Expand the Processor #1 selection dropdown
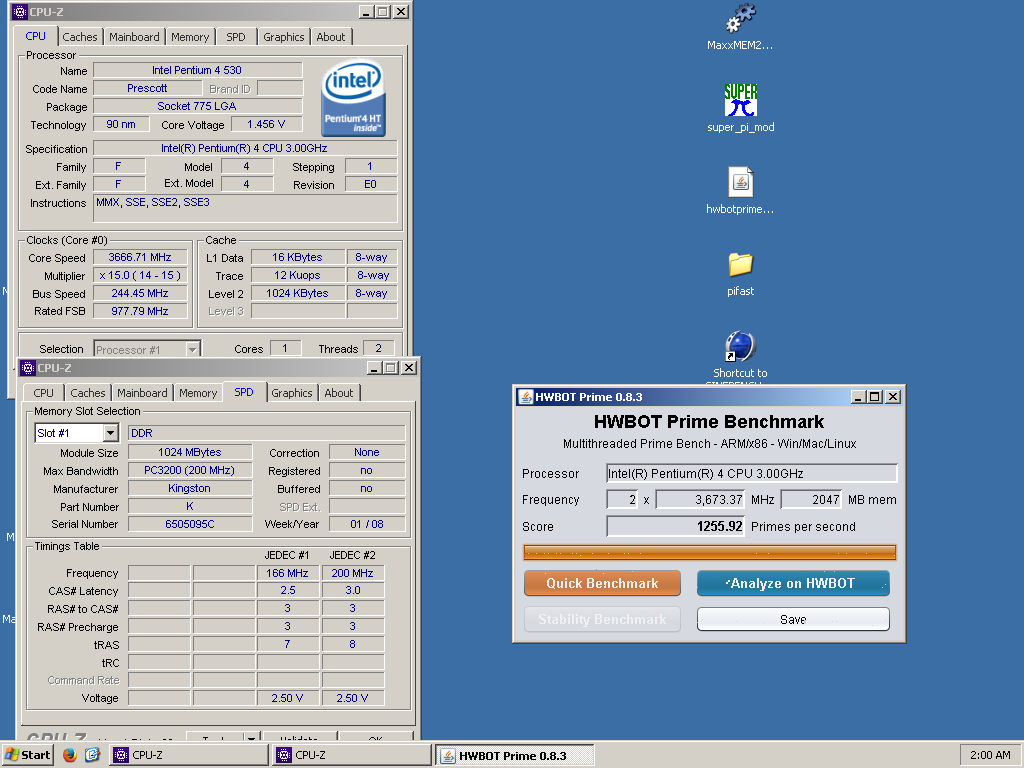Image resolution: width=1024 pixels, height=768 pixels. [x=192, y=349]
